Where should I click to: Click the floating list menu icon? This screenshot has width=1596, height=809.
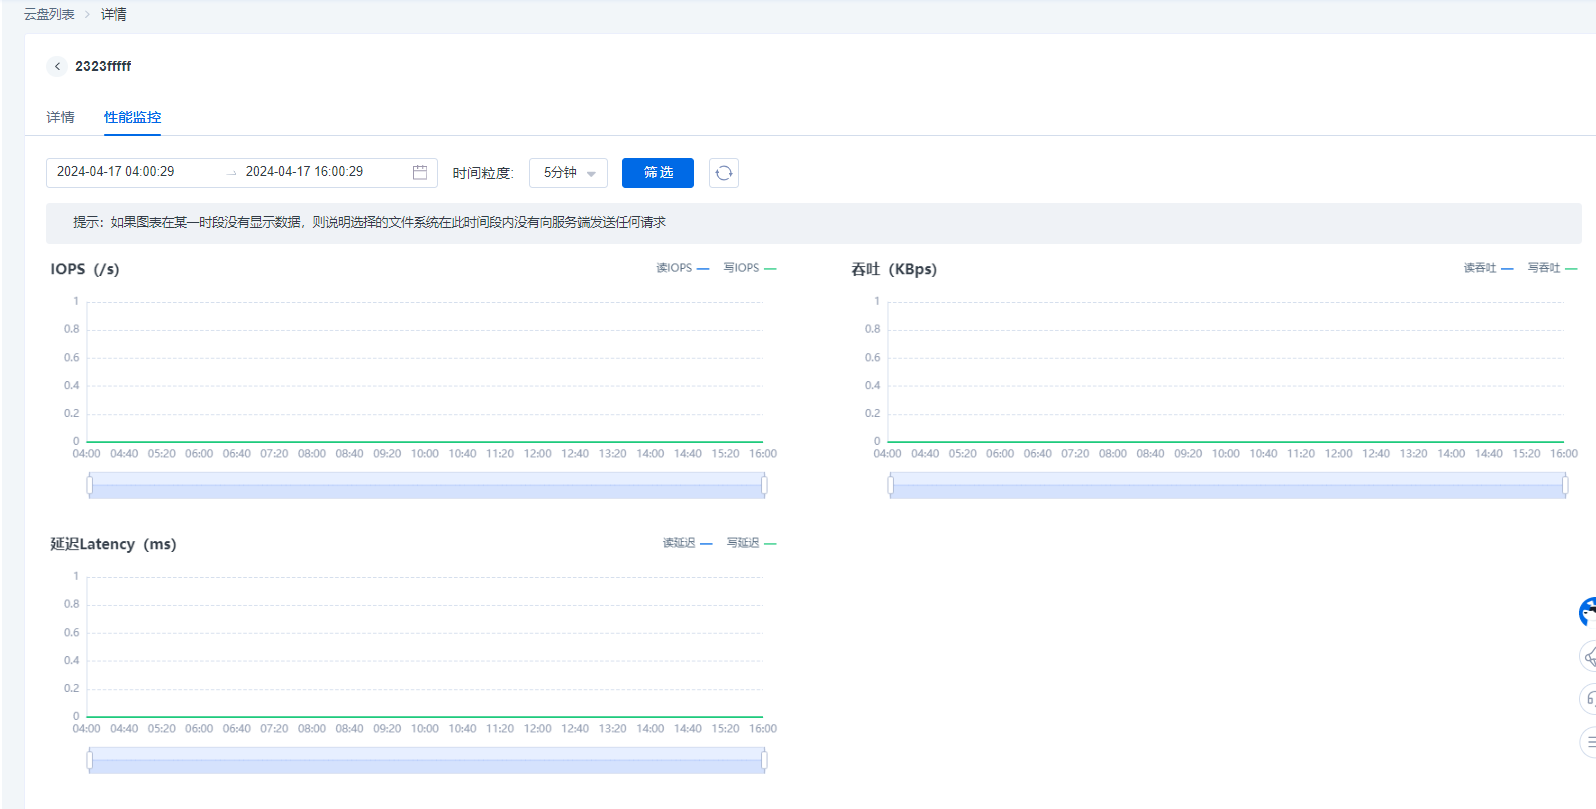tap(1588, 742)
